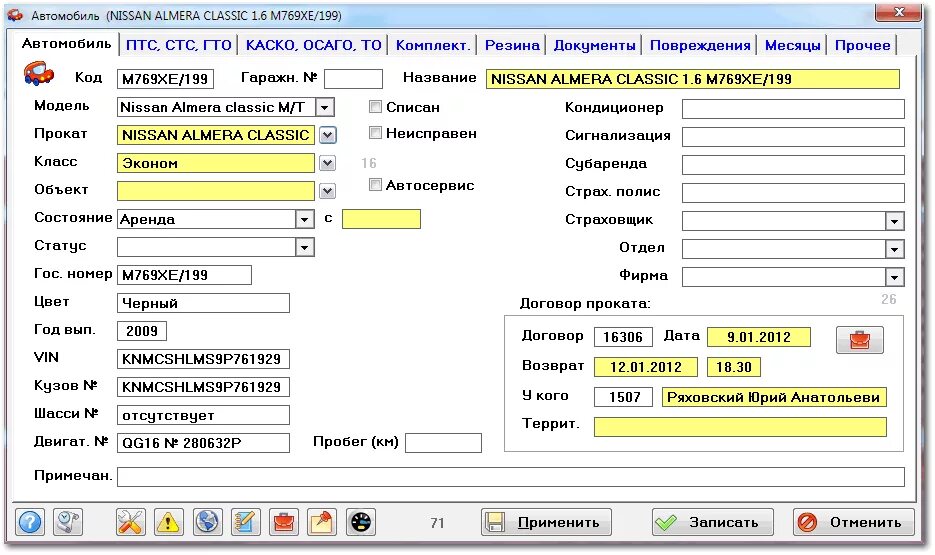Switch to the Повреждения tab

(x=700, y=45)
